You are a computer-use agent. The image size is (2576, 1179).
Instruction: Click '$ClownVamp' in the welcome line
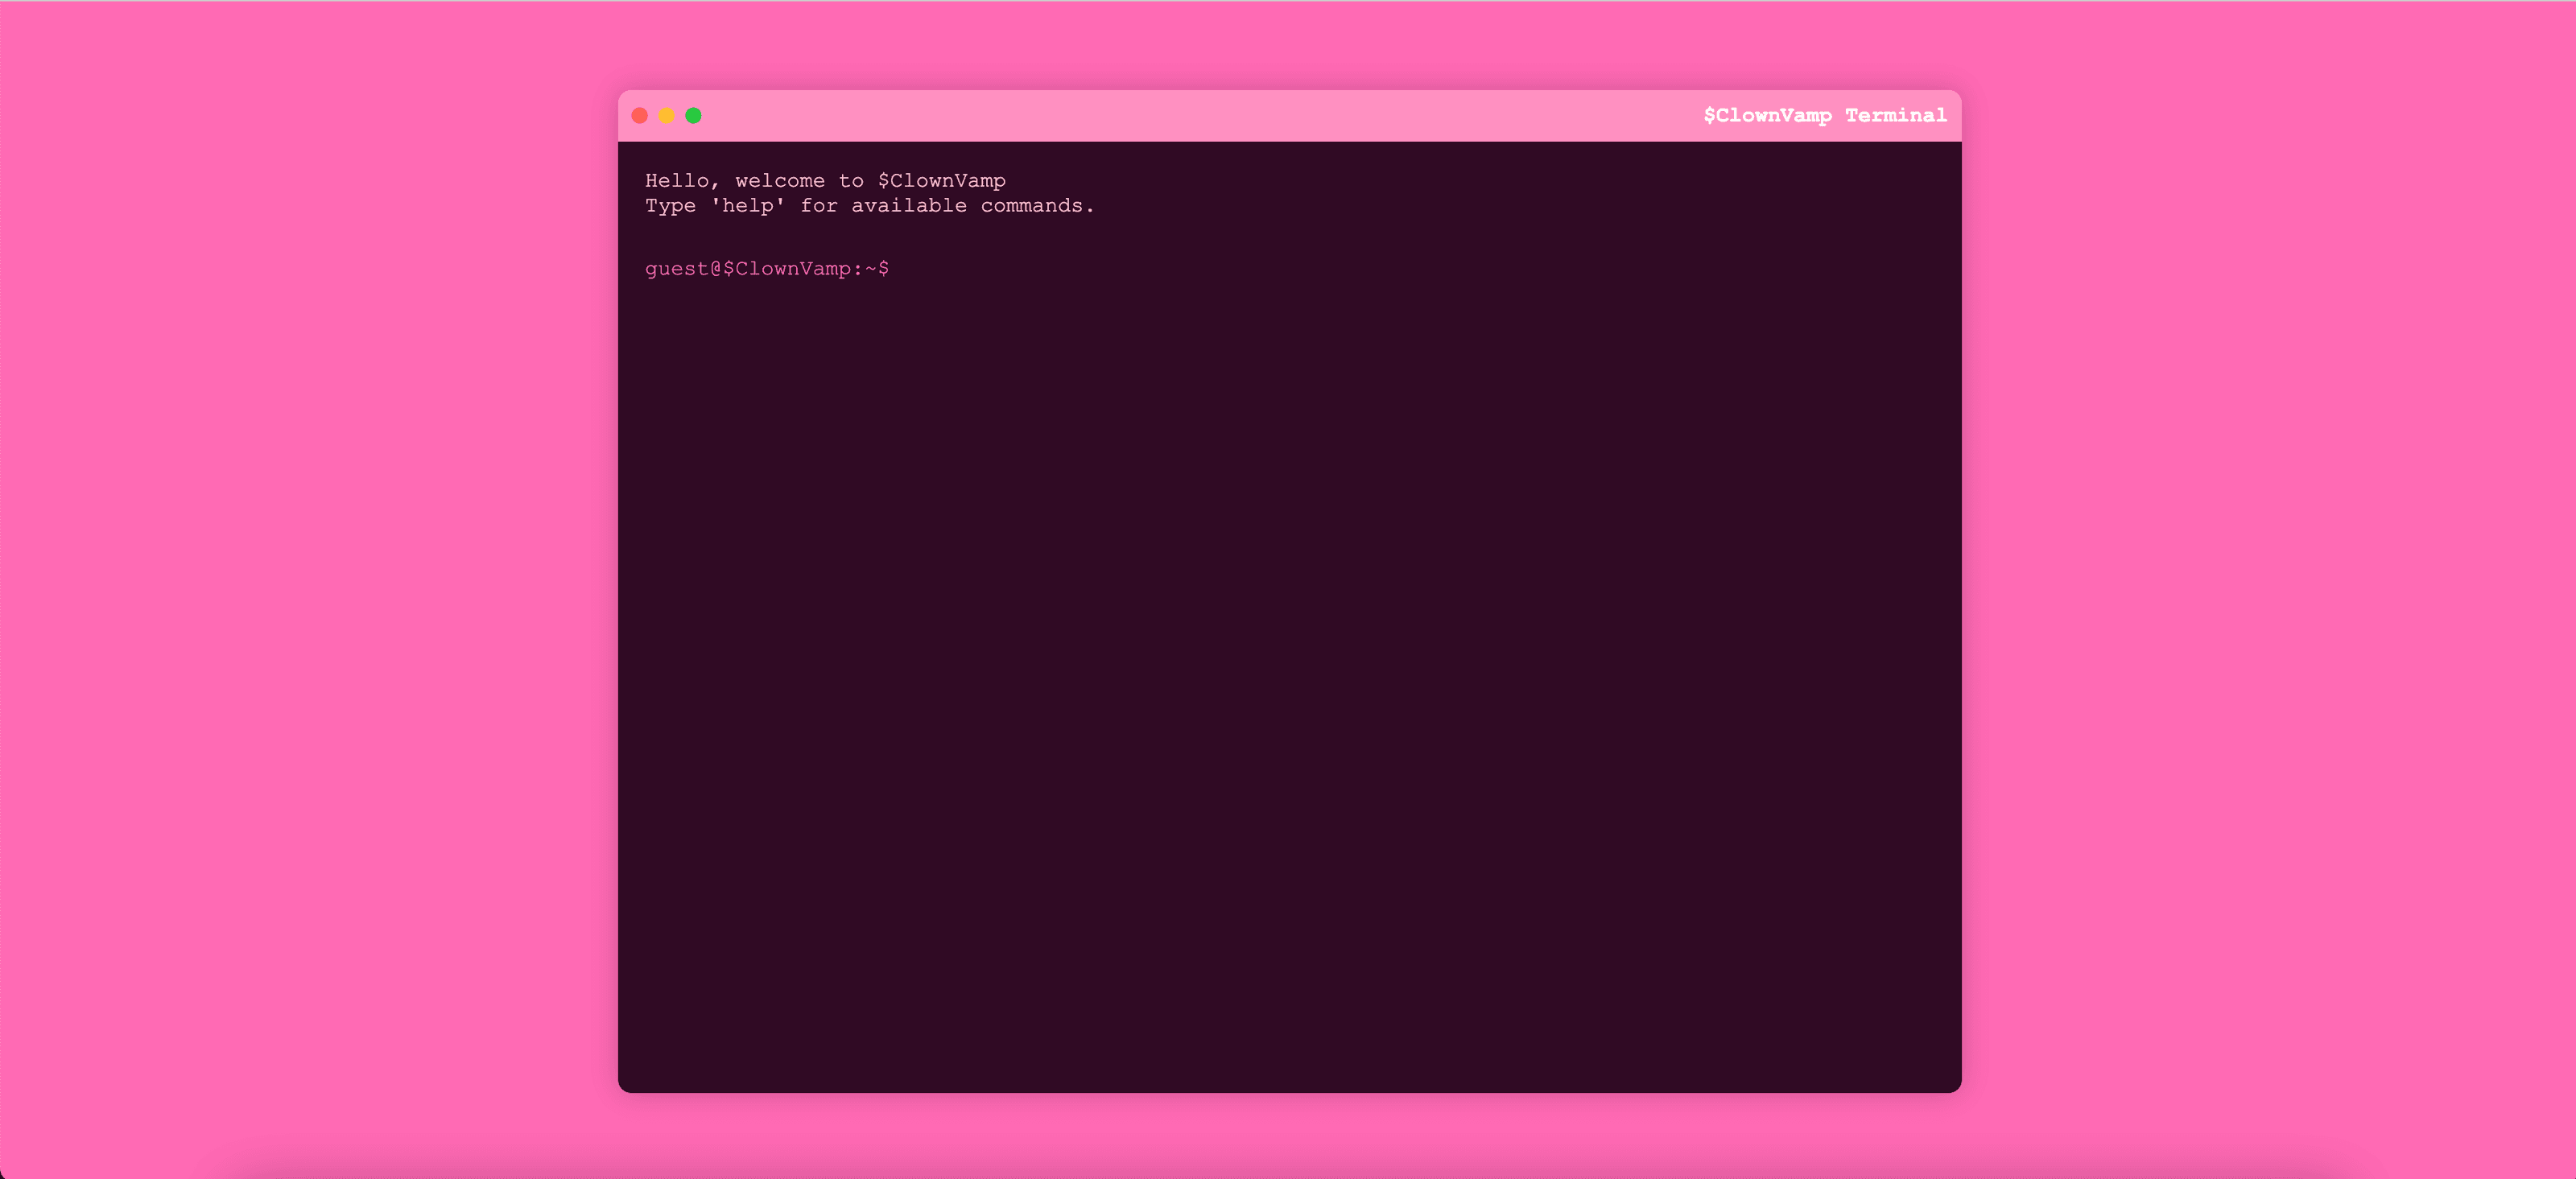941,181
